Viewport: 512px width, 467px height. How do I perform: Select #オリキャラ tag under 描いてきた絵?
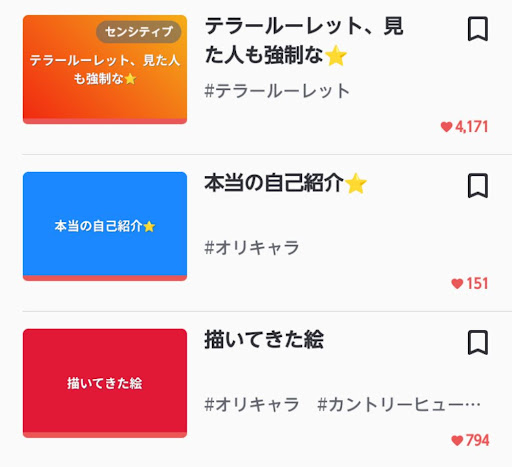click(252, 404)
